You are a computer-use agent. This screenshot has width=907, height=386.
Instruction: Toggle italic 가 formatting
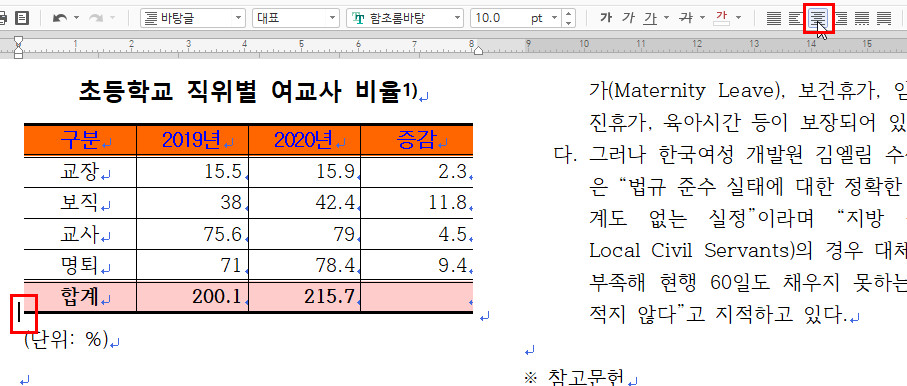pos(628,18)
